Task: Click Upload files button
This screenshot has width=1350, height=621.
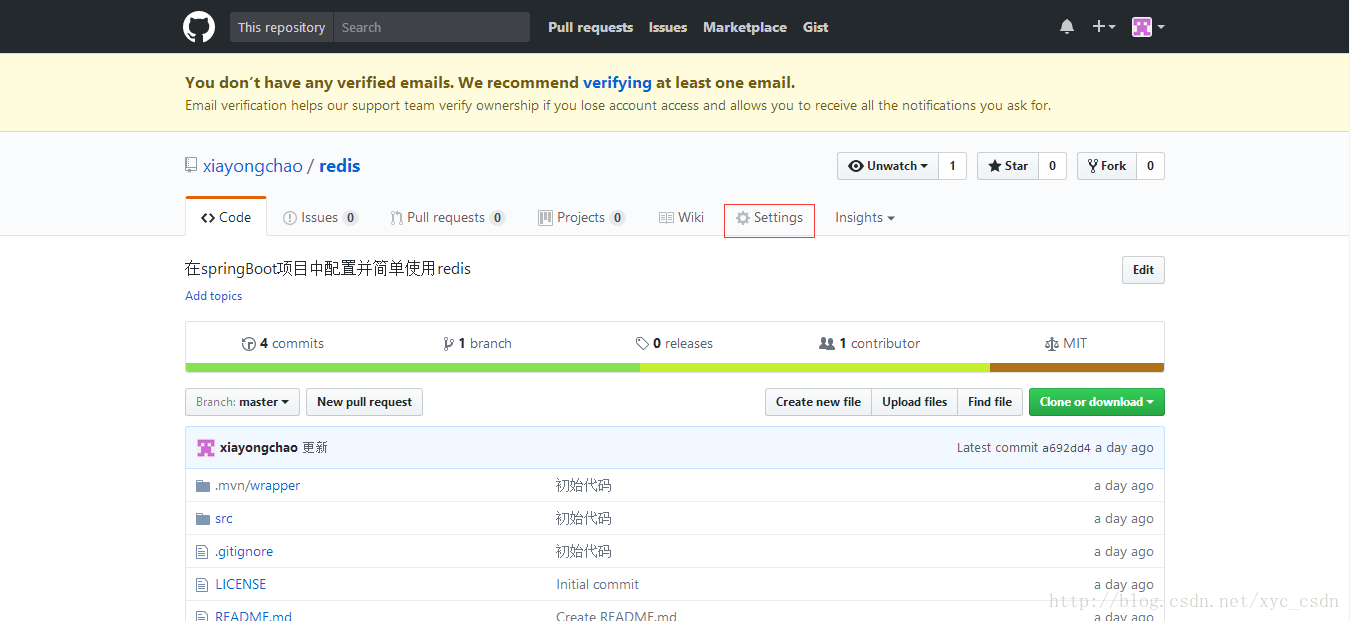Action: [x=915, y=402]
